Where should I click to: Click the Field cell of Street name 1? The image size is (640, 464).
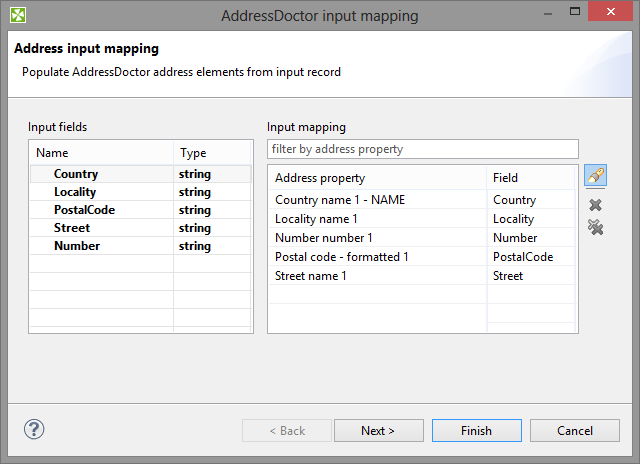(530, 276)
